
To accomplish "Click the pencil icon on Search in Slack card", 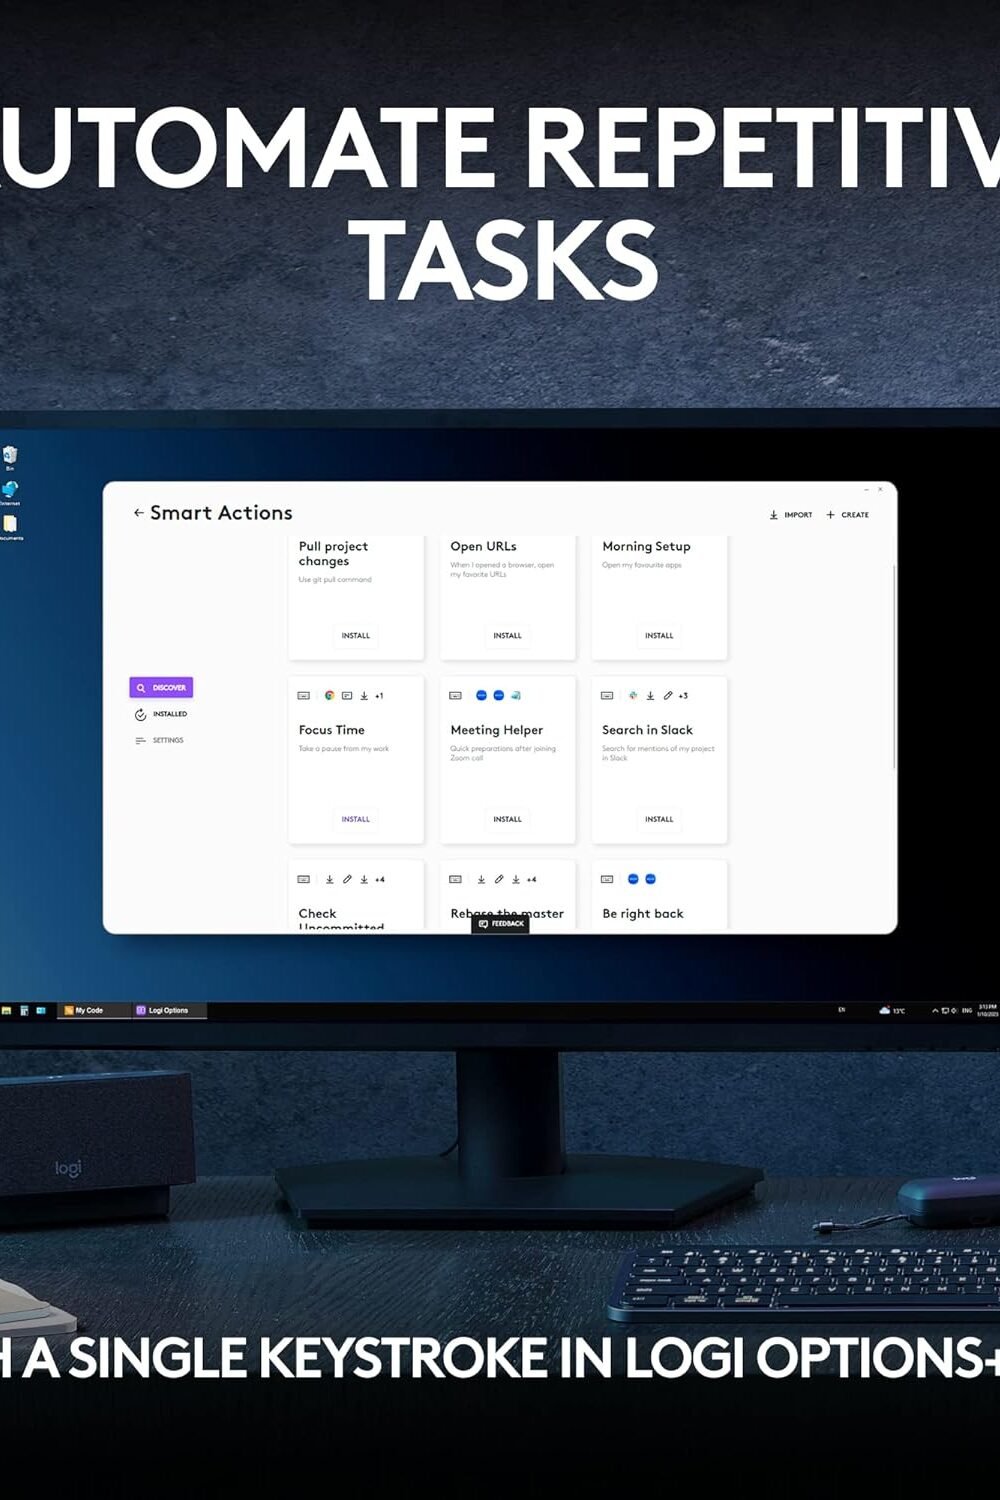I will 667,696.
